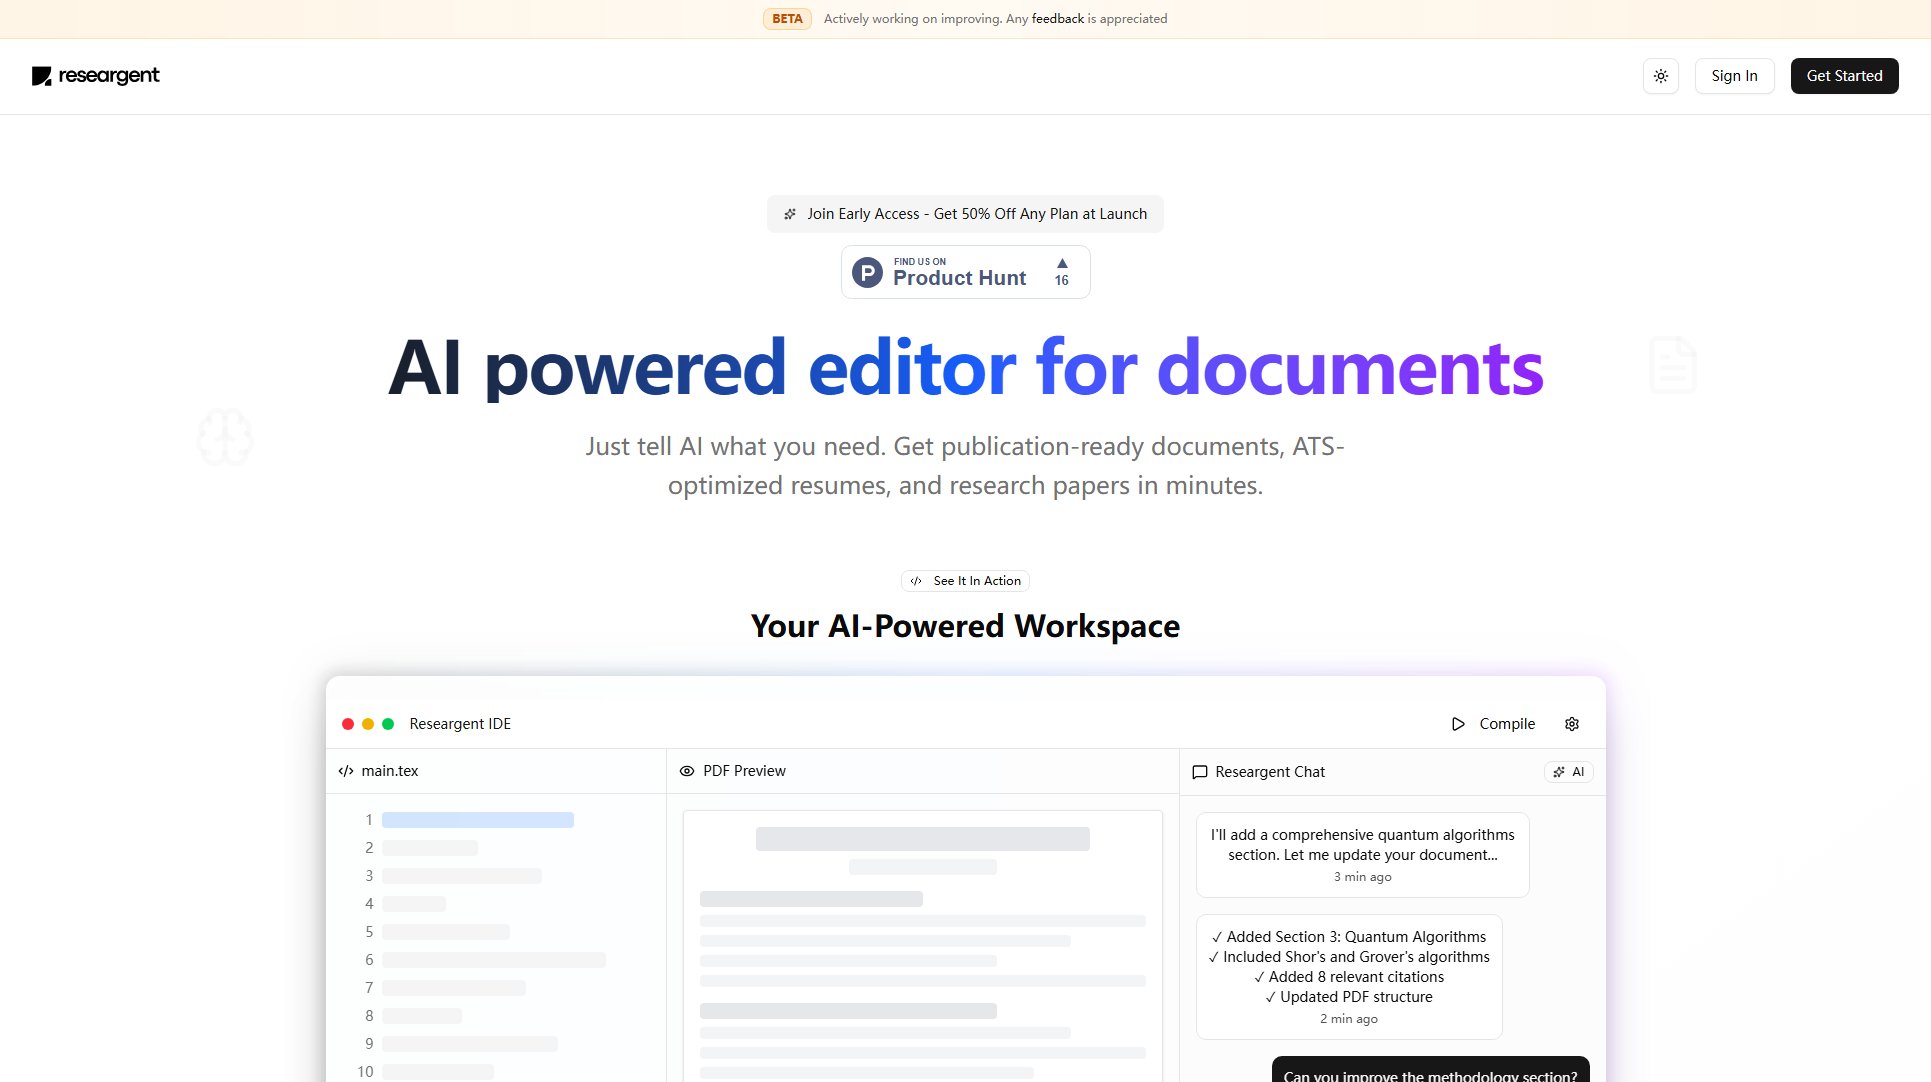Click Join Early Access promo pill
Screen dimensions: 1931x1082
point(965,214)
